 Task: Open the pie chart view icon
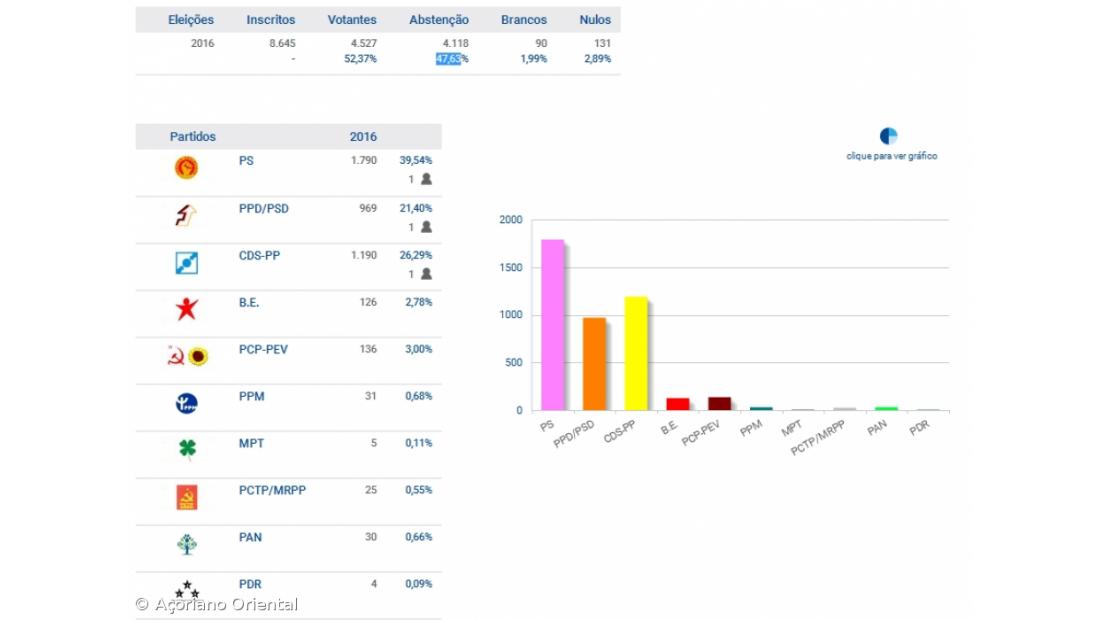click(x=888, y=136)
